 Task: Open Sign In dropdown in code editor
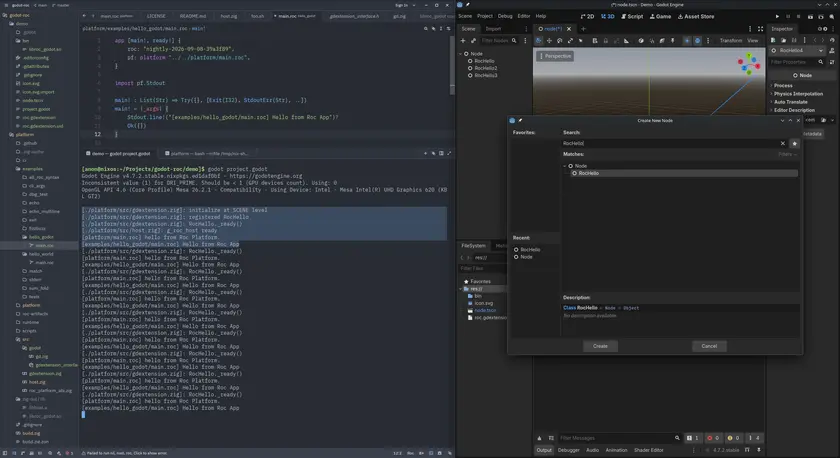pos(405,5)
